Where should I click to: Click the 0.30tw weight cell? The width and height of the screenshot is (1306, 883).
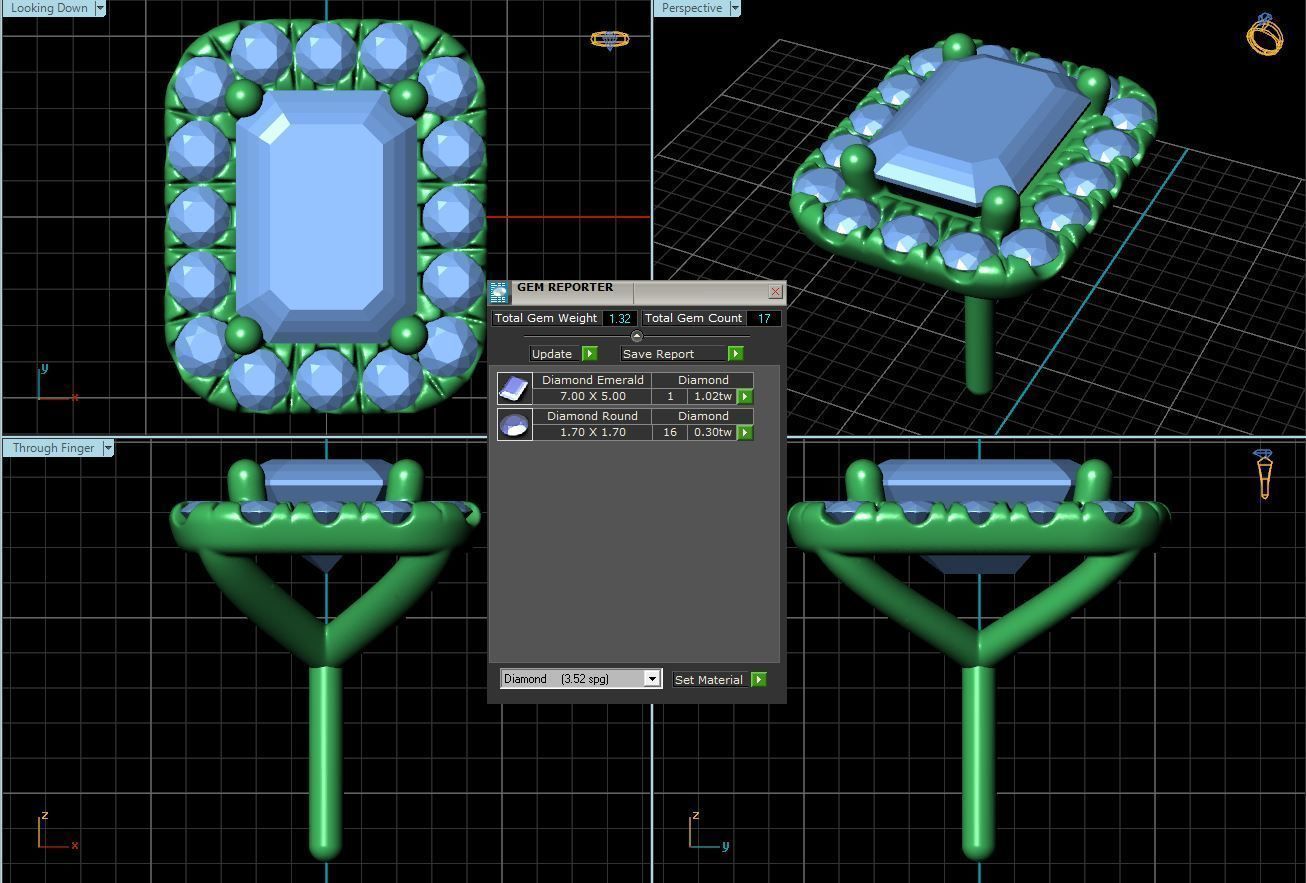point(712,432)
